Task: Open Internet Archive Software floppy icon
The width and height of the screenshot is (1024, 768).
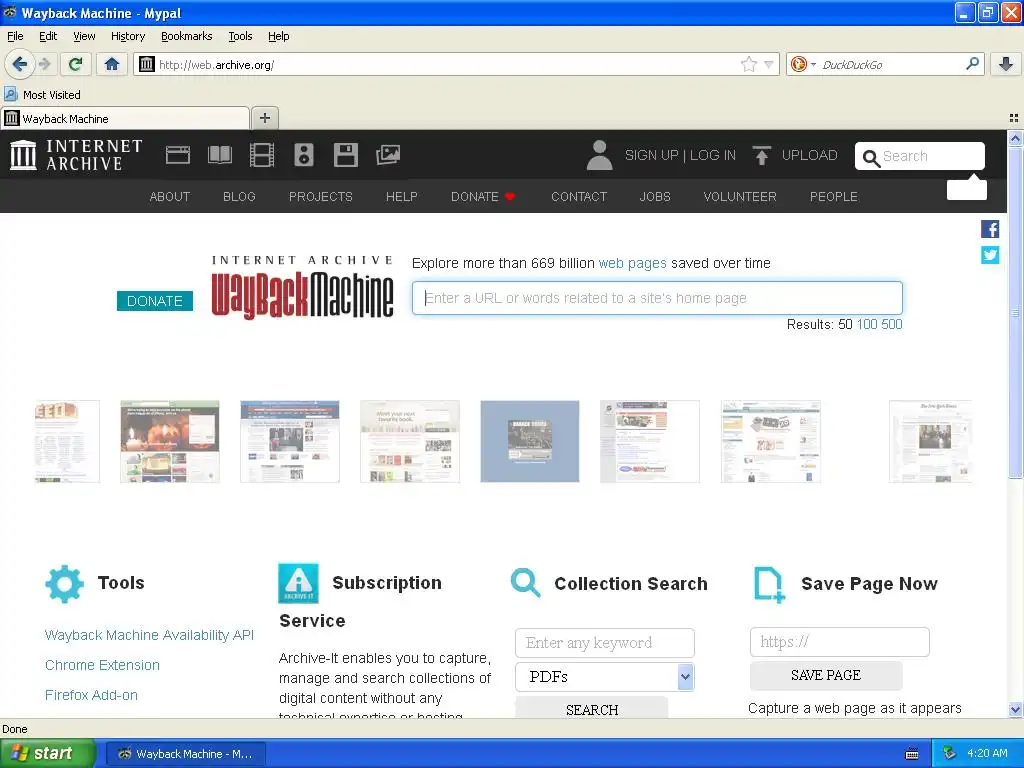Action: point(345,155)
